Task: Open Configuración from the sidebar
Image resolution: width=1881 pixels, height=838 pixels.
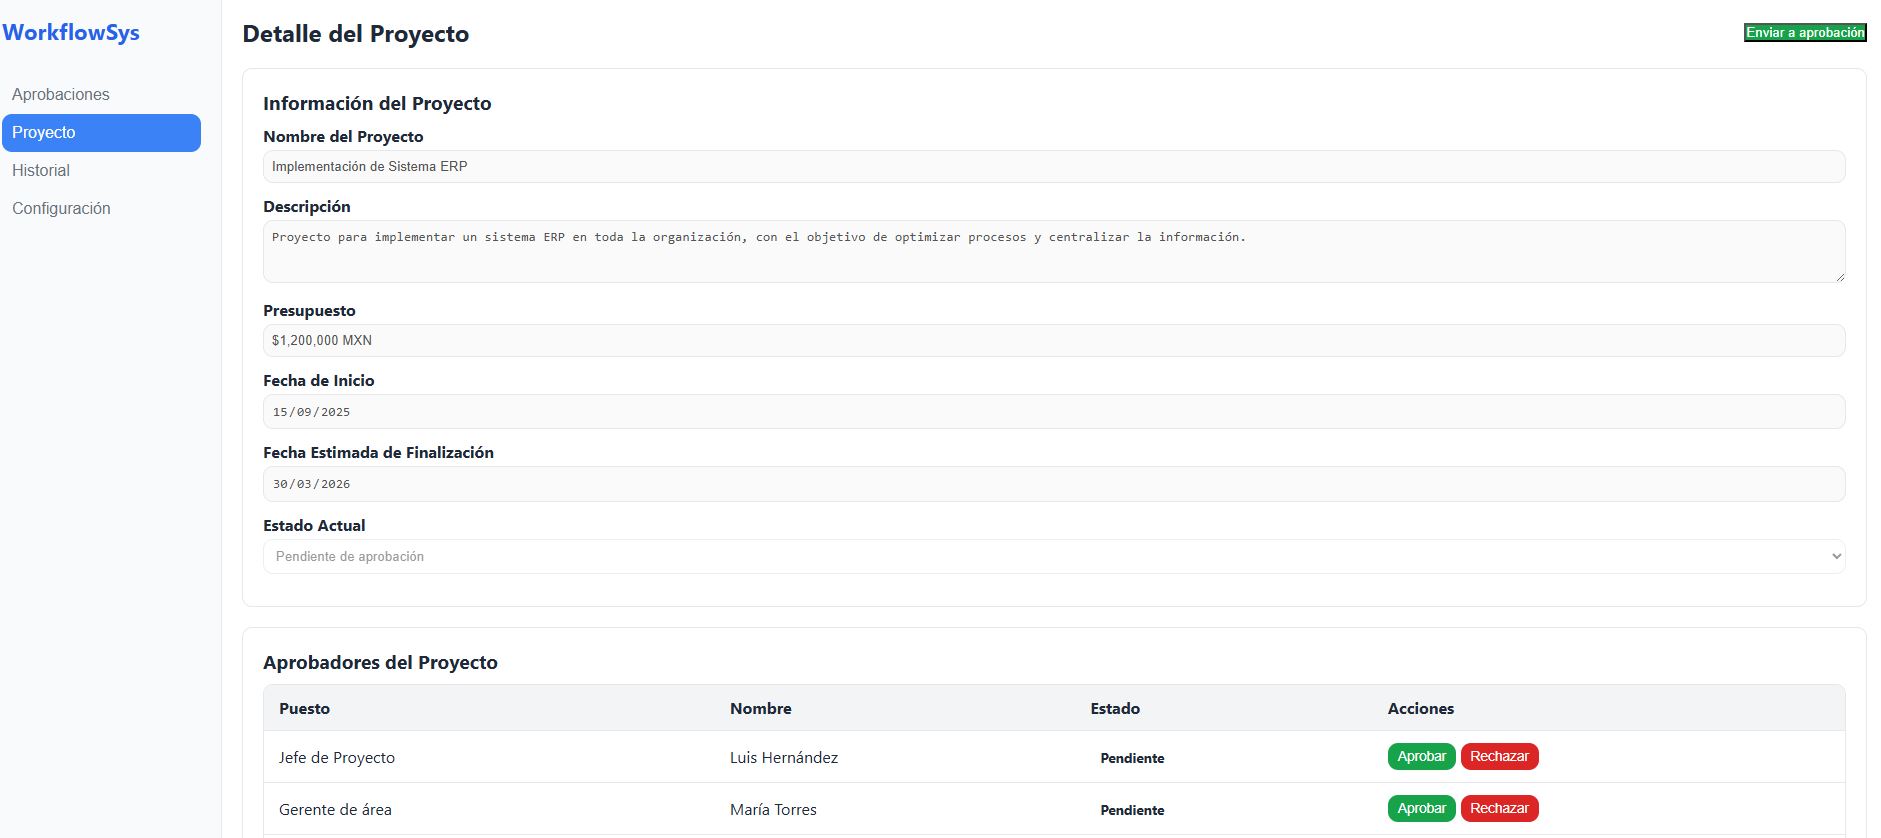Action: point(61,208)
